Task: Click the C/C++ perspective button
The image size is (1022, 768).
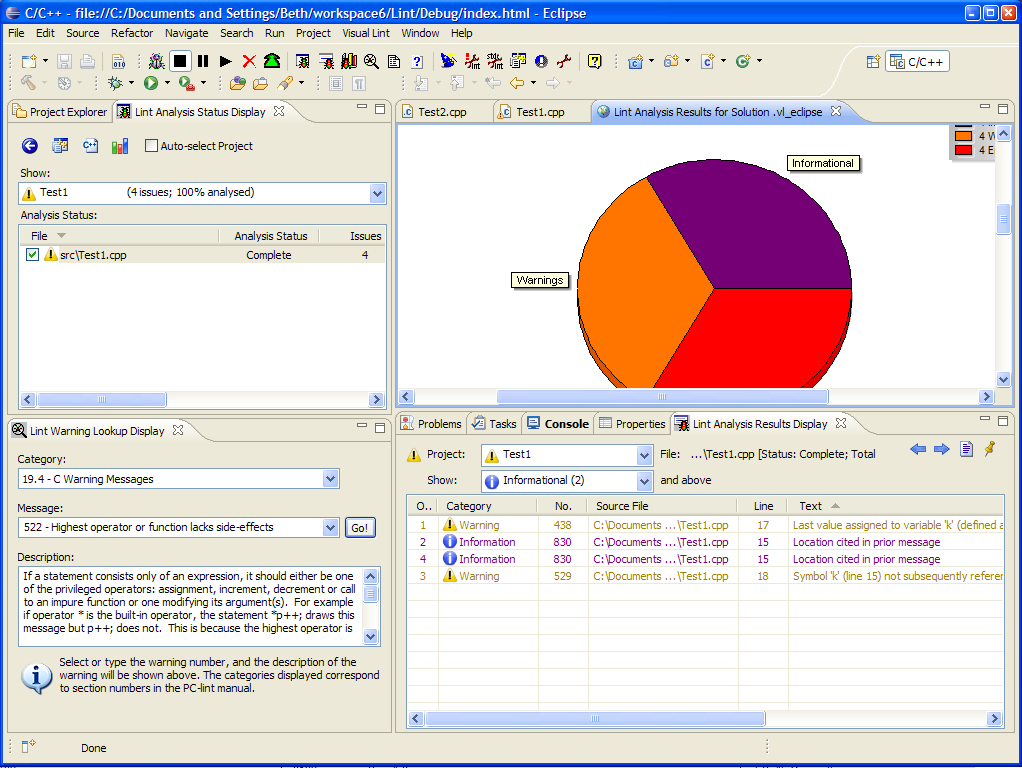Action: tap(918, 62)
